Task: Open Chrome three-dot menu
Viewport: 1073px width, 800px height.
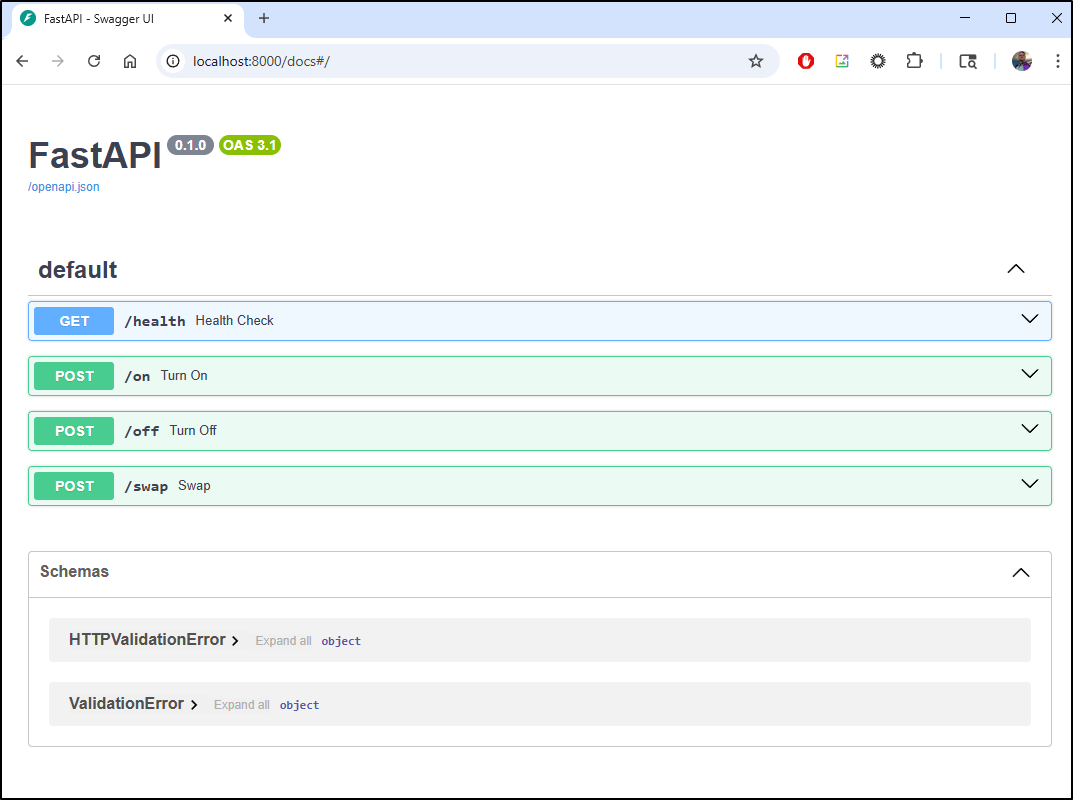Action: (x=1057, y=61)
